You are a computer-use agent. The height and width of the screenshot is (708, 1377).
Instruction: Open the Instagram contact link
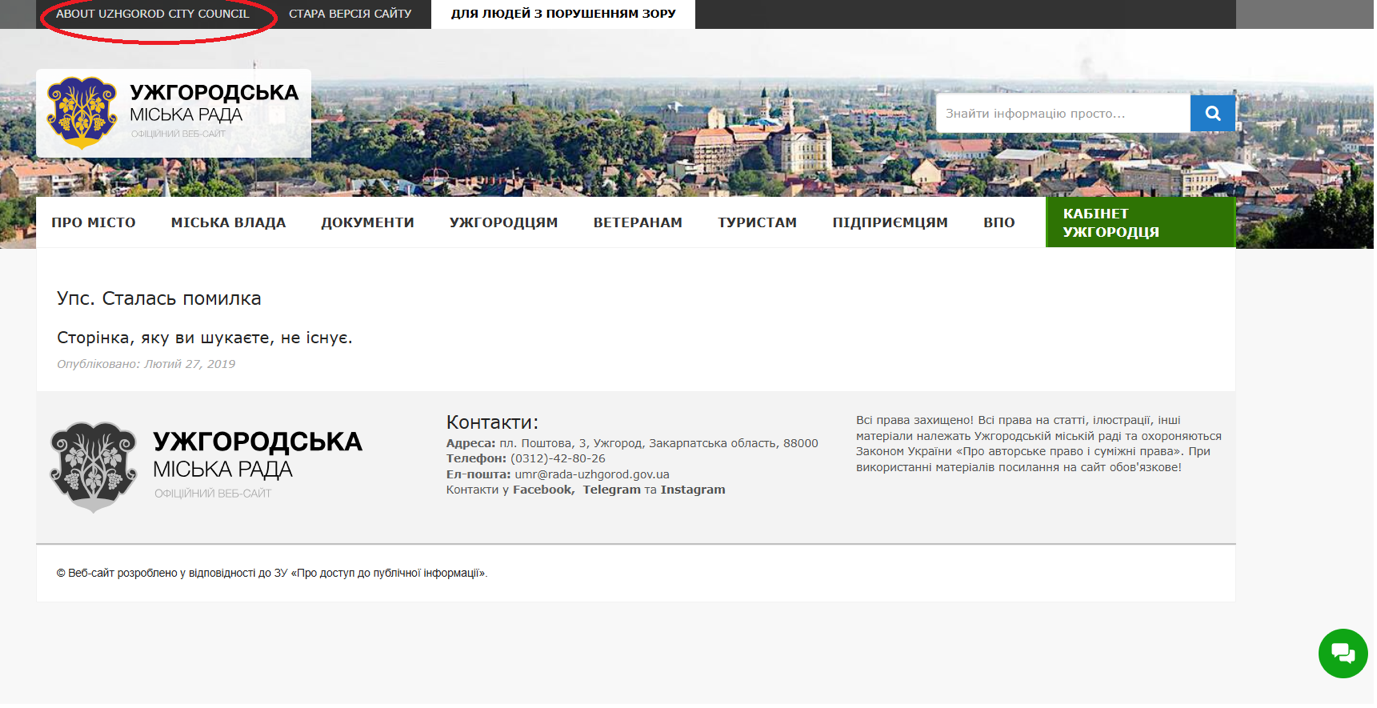693,490
